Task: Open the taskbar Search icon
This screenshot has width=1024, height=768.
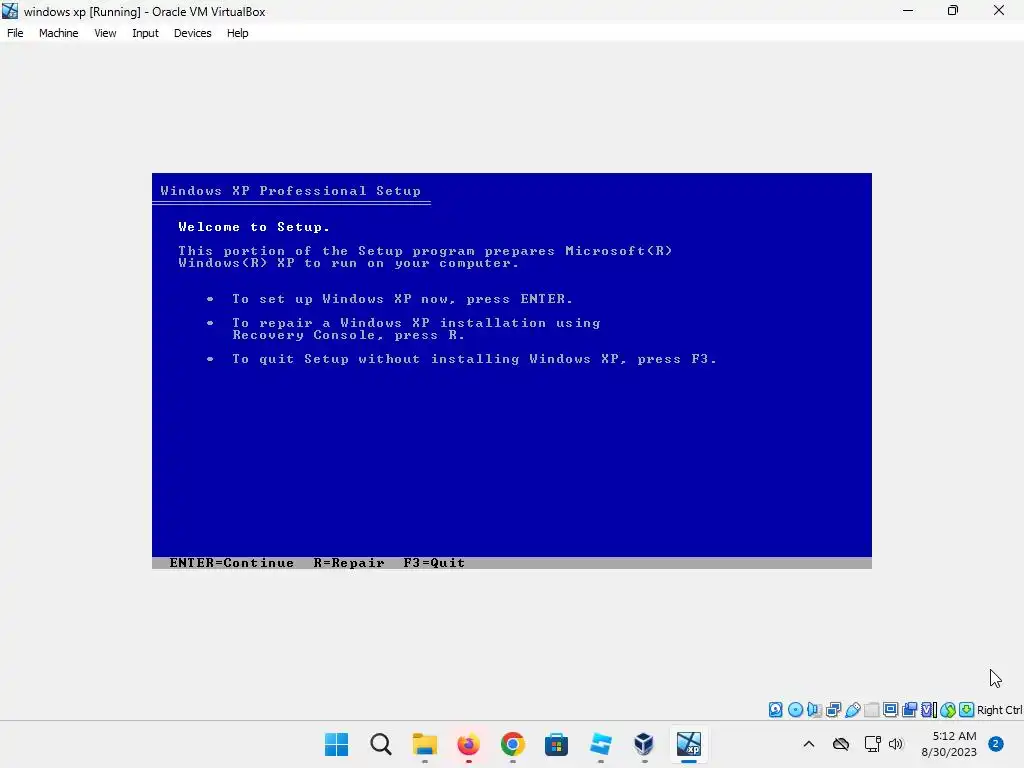Action: 381,744
